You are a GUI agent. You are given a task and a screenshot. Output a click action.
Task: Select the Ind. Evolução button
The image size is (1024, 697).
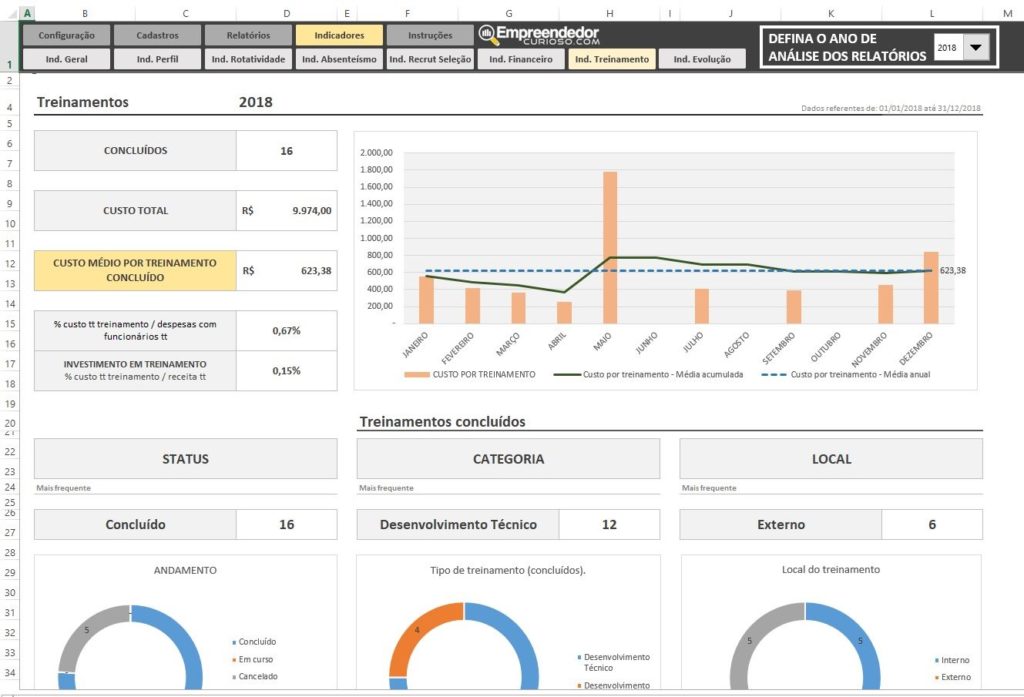[x=702, y=59]
